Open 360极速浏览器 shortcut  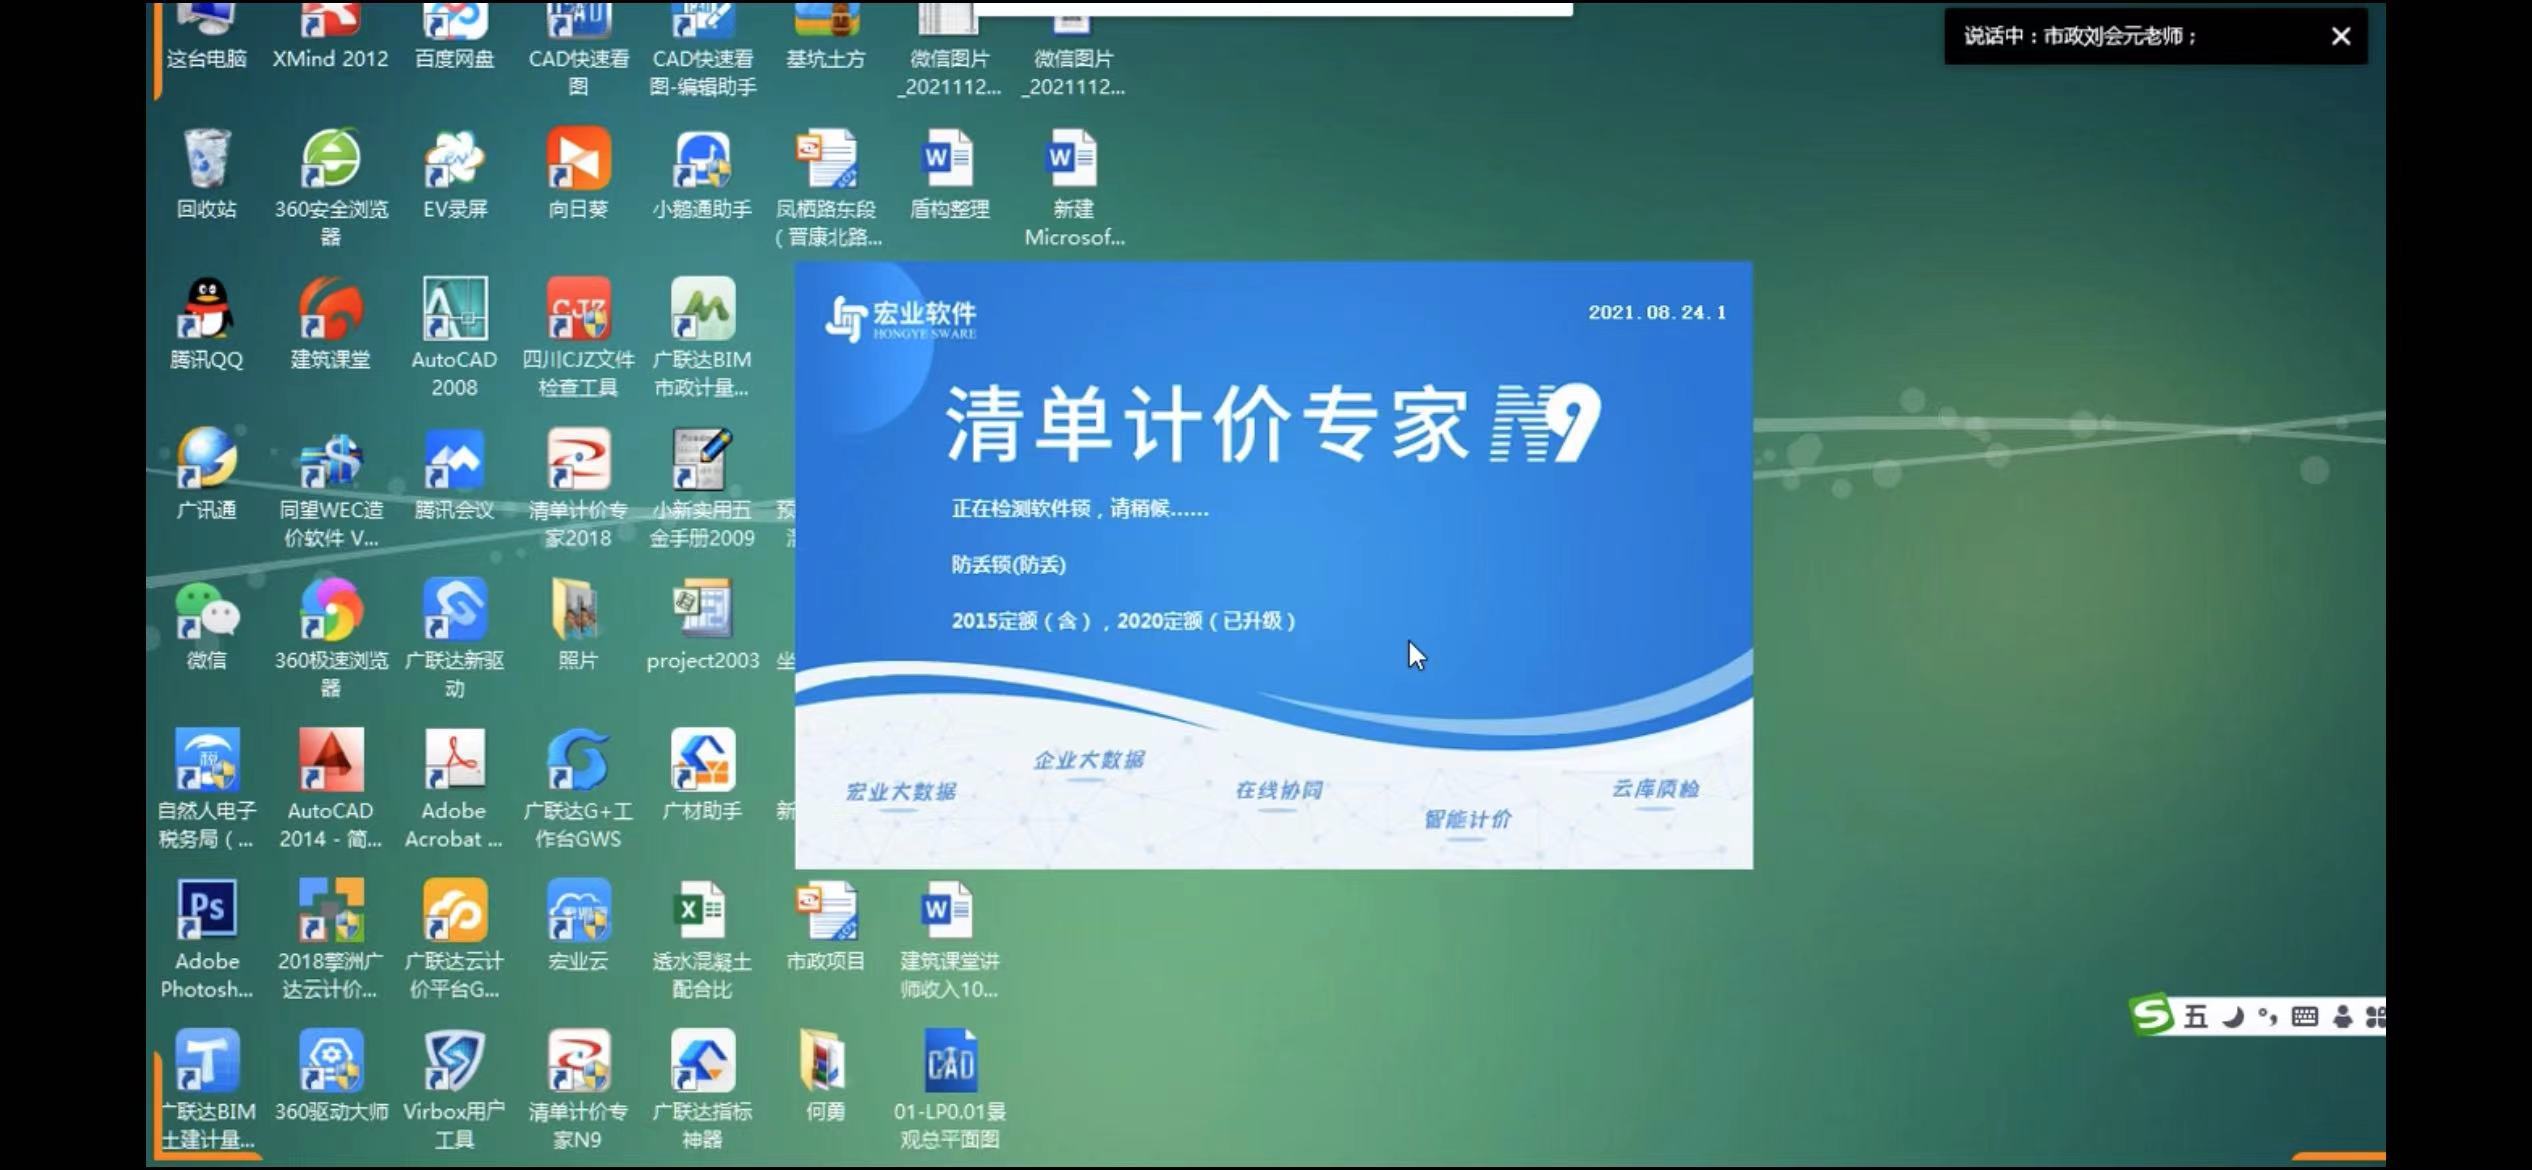point(330,639)
